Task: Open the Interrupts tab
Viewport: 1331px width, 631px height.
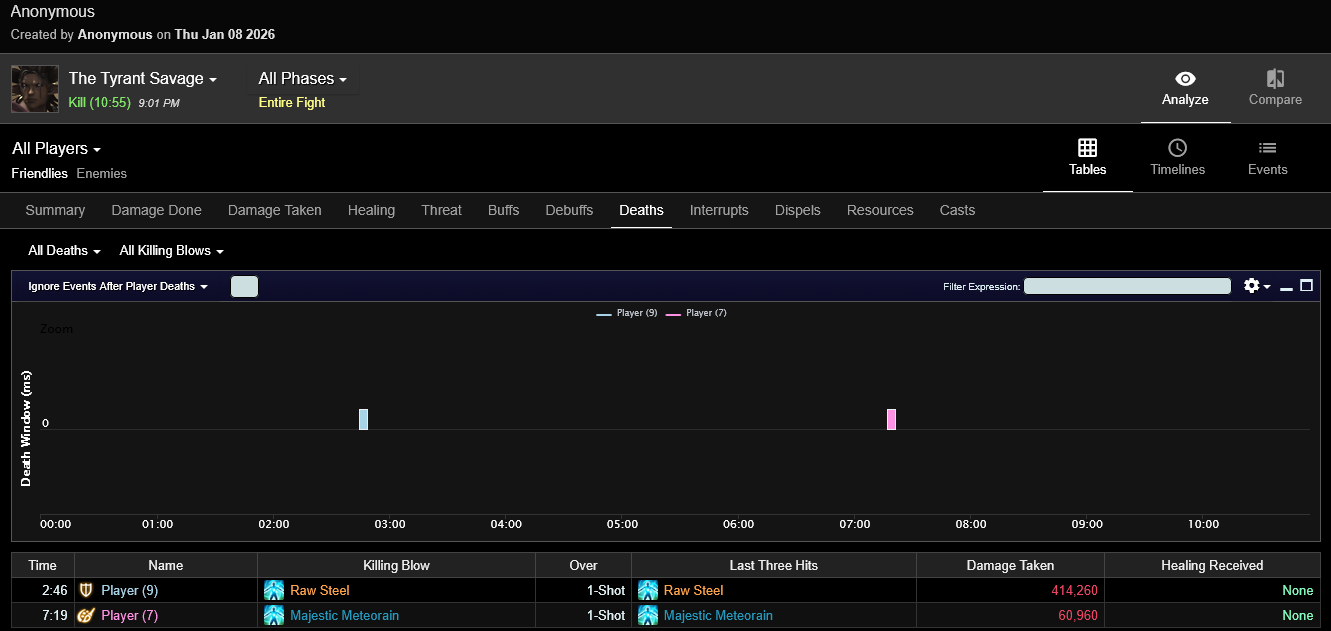Action: pyautogui.click(x=719, y=210)
